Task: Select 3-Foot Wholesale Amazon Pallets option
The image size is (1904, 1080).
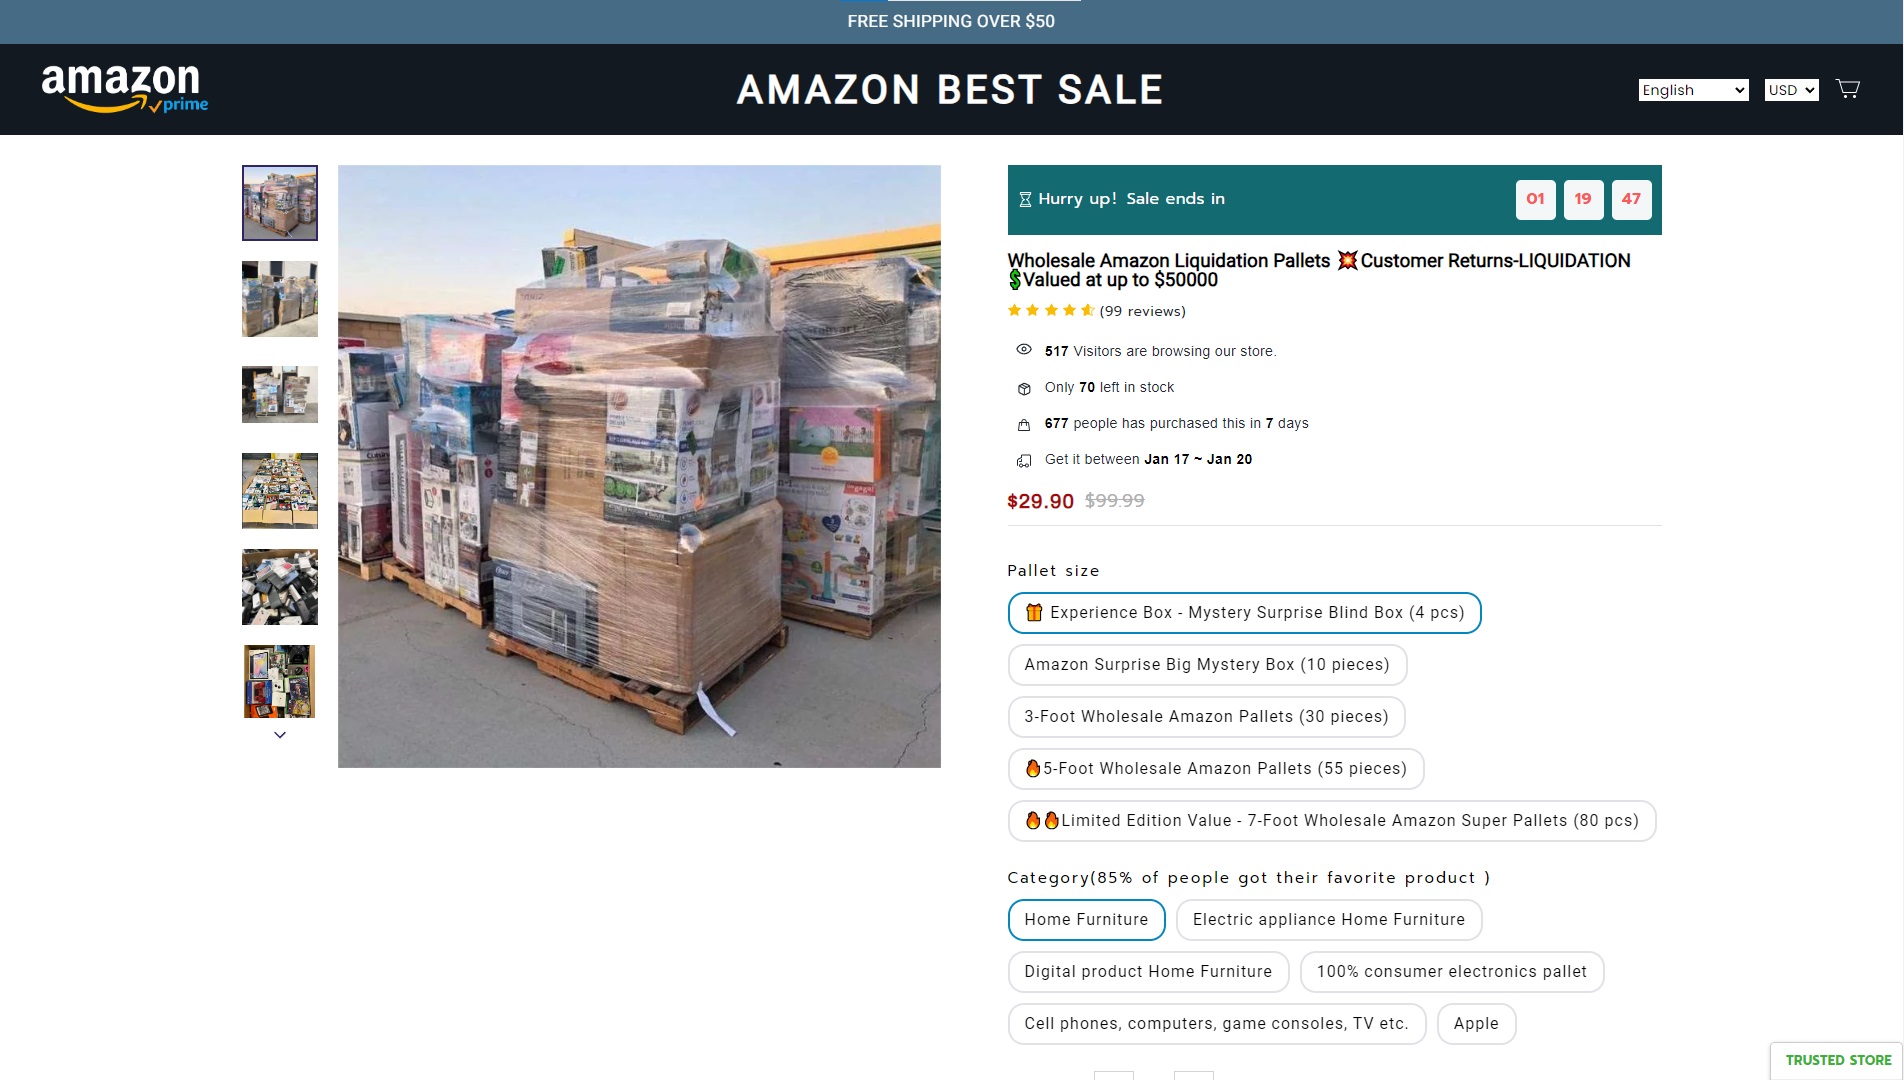Action: (1206, 717)
